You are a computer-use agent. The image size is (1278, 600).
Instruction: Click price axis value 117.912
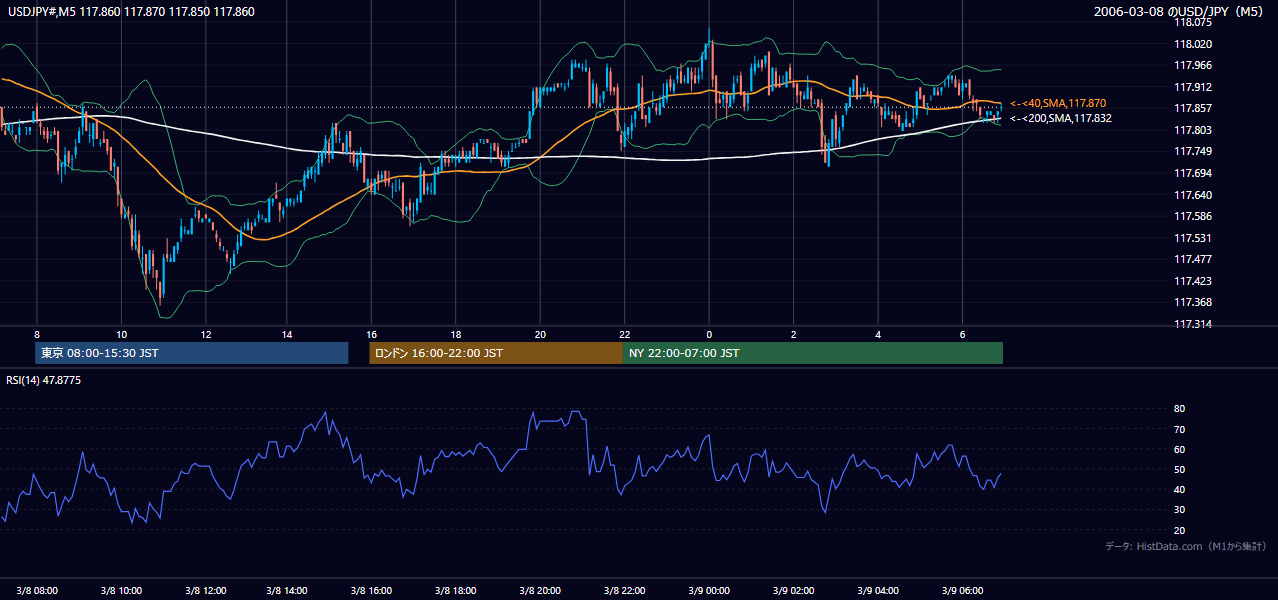1192,87
